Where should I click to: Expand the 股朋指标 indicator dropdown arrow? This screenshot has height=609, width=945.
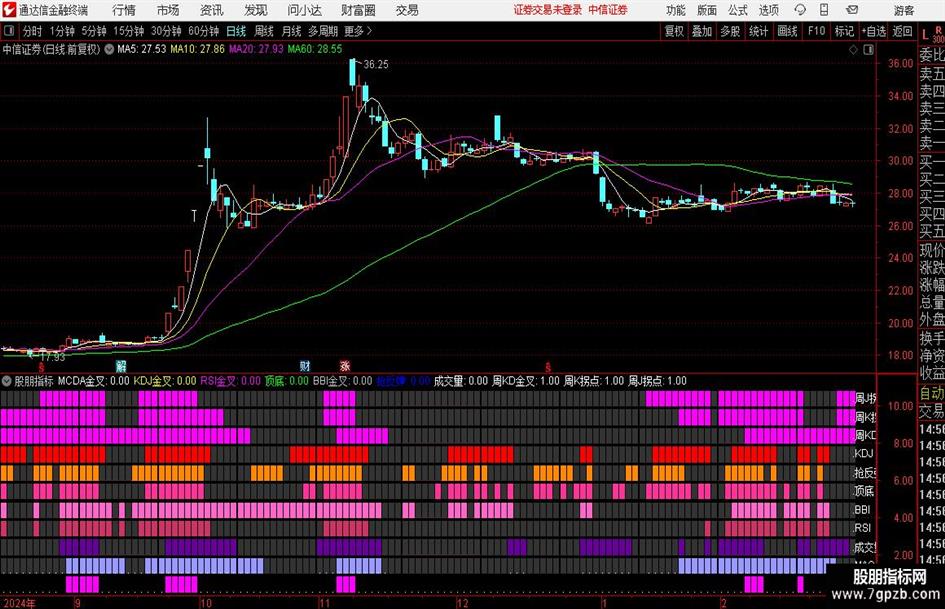7,381
